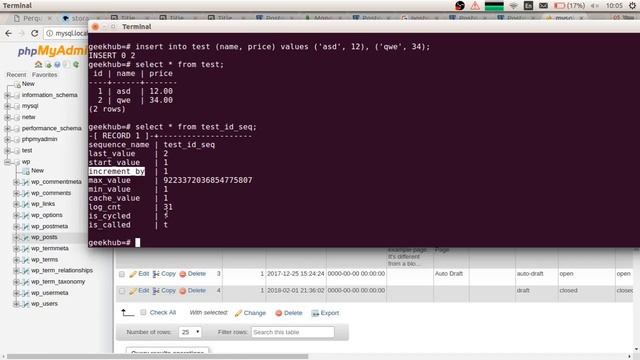Click the keyboard layout indicator
Viewport: 640px width, 360px height.
coord(529,6)
